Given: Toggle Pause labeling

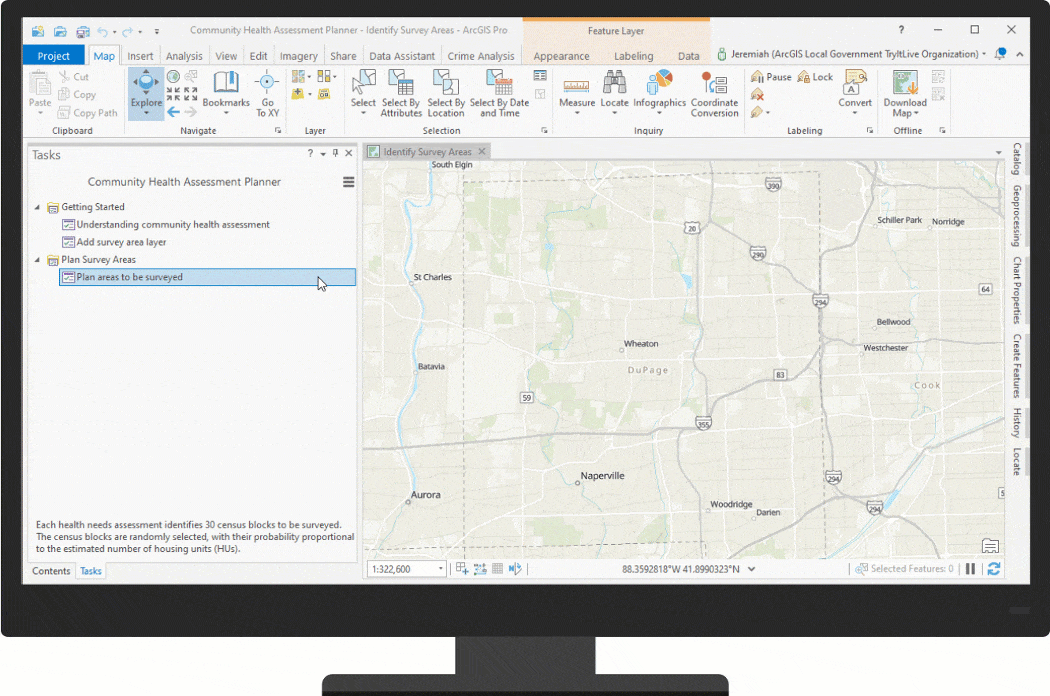Looking at the screenshot, I should 771,77.
